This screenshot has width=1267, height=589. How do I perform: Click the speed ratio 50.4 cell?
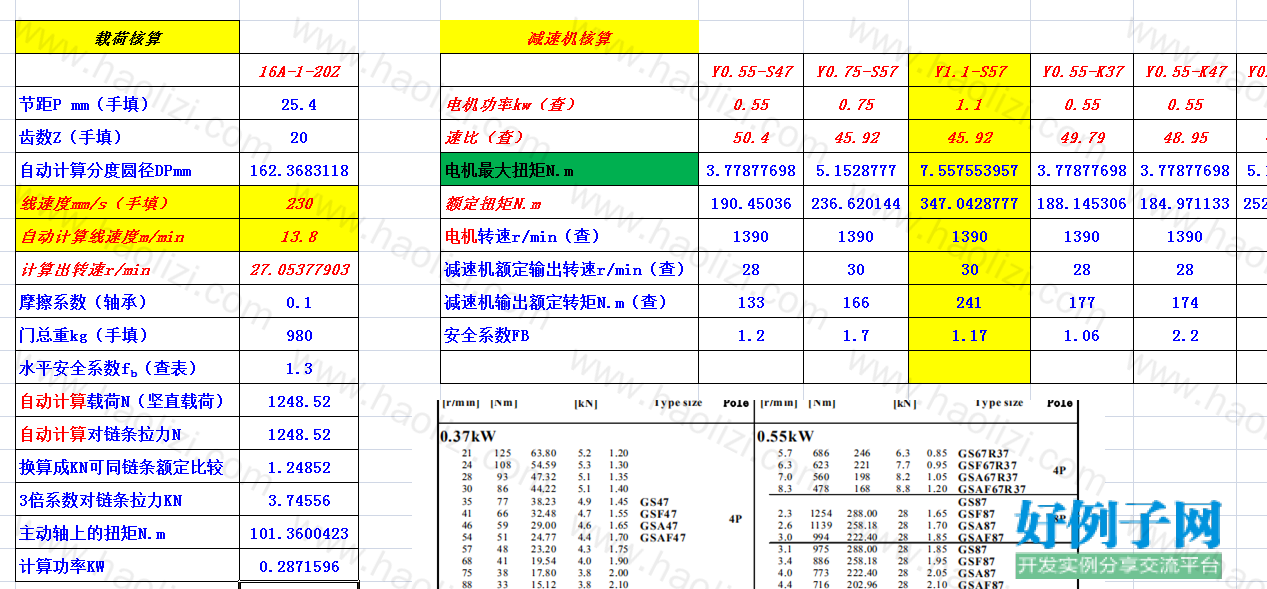[751, 137]
